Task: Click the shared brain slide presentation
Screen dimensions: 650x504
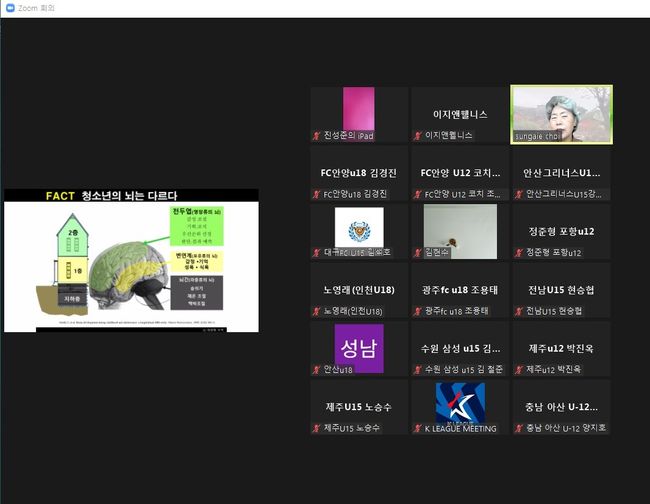Action: [131, 260]
